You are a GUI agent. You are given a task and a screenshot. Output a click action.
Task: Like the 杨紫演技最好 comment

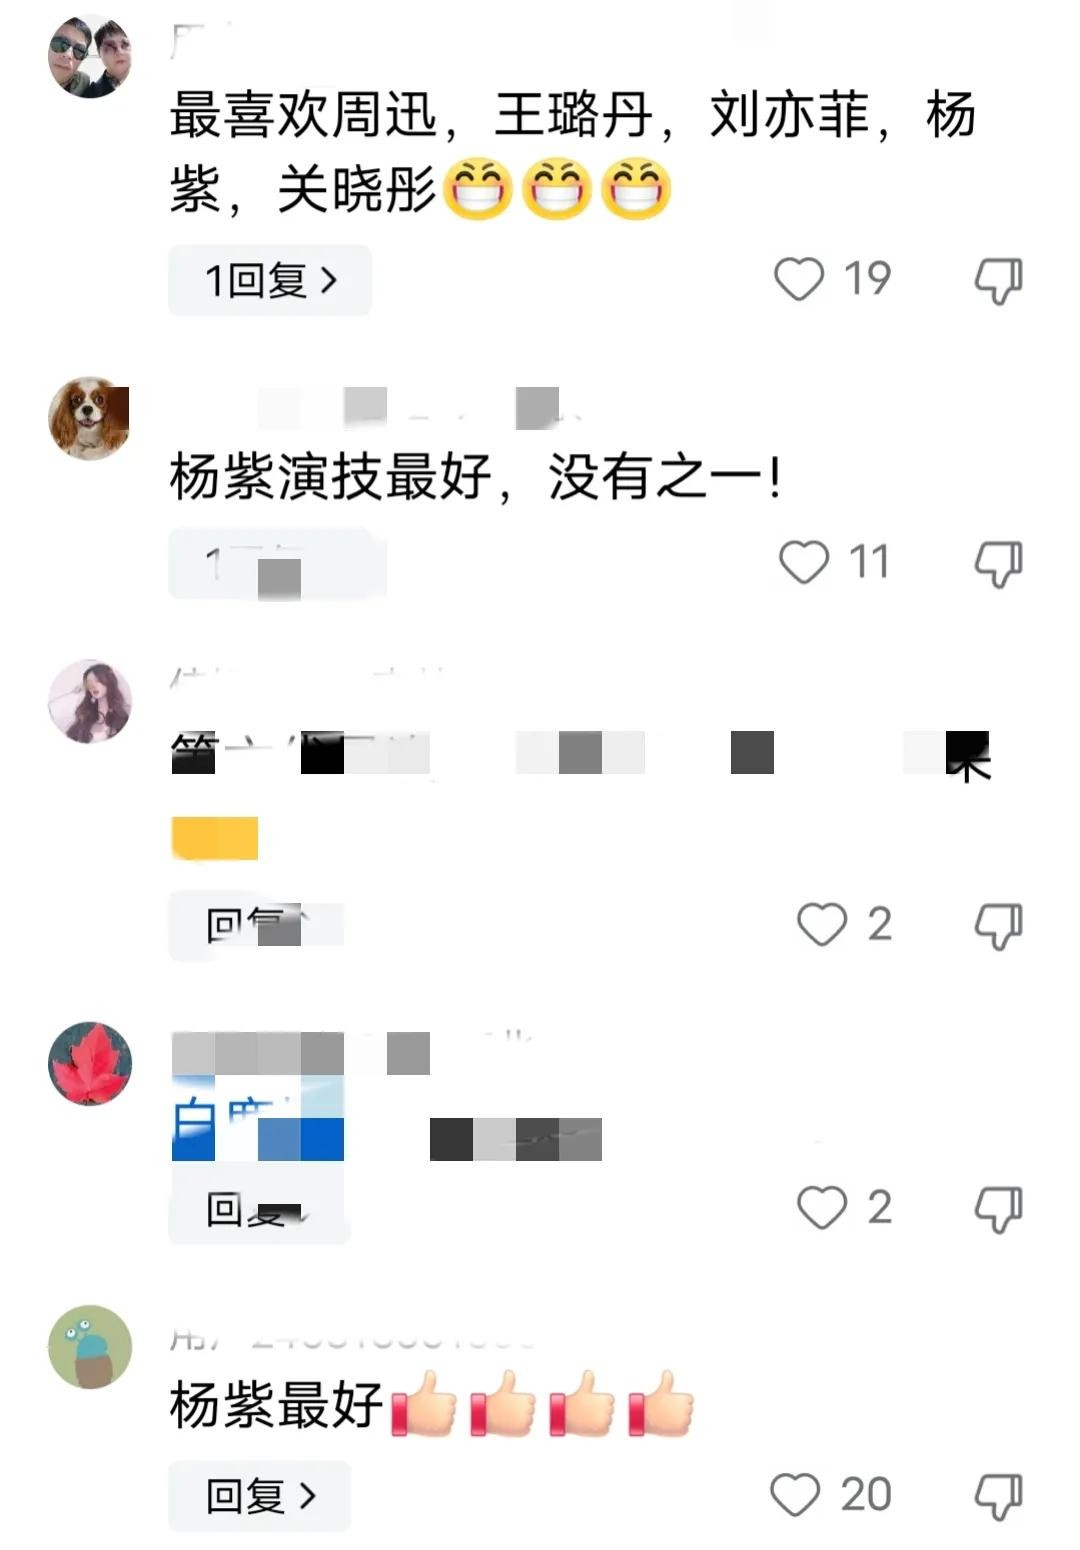click(x=804, y=561)
